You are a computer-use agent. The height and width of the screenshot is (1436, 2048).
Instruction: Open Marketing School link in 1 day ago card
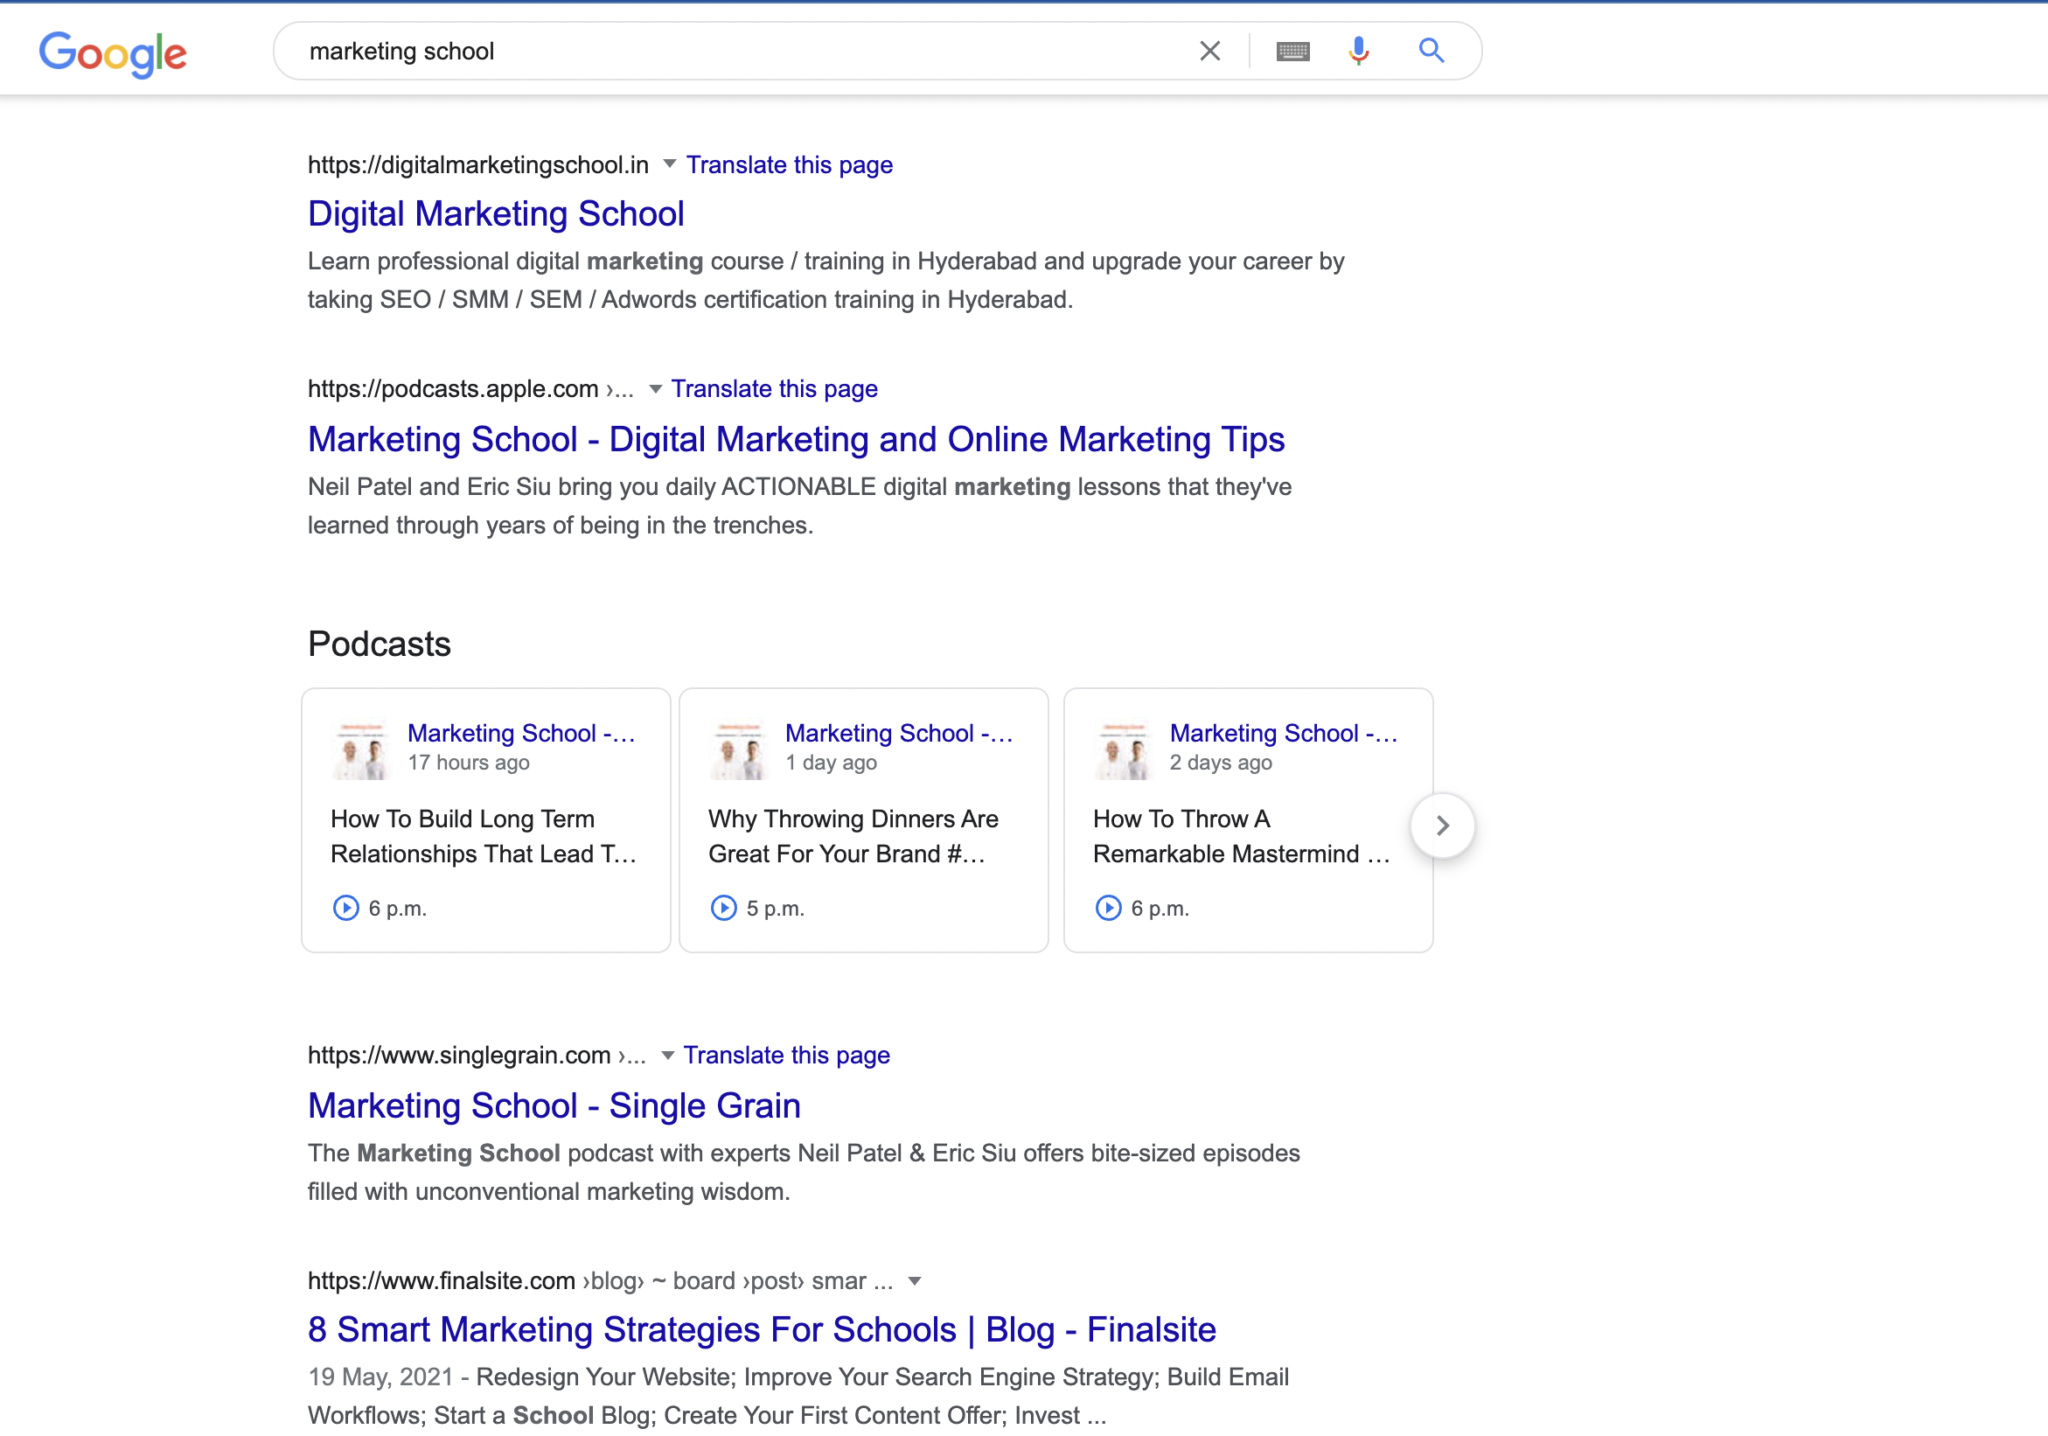[899, 733]
